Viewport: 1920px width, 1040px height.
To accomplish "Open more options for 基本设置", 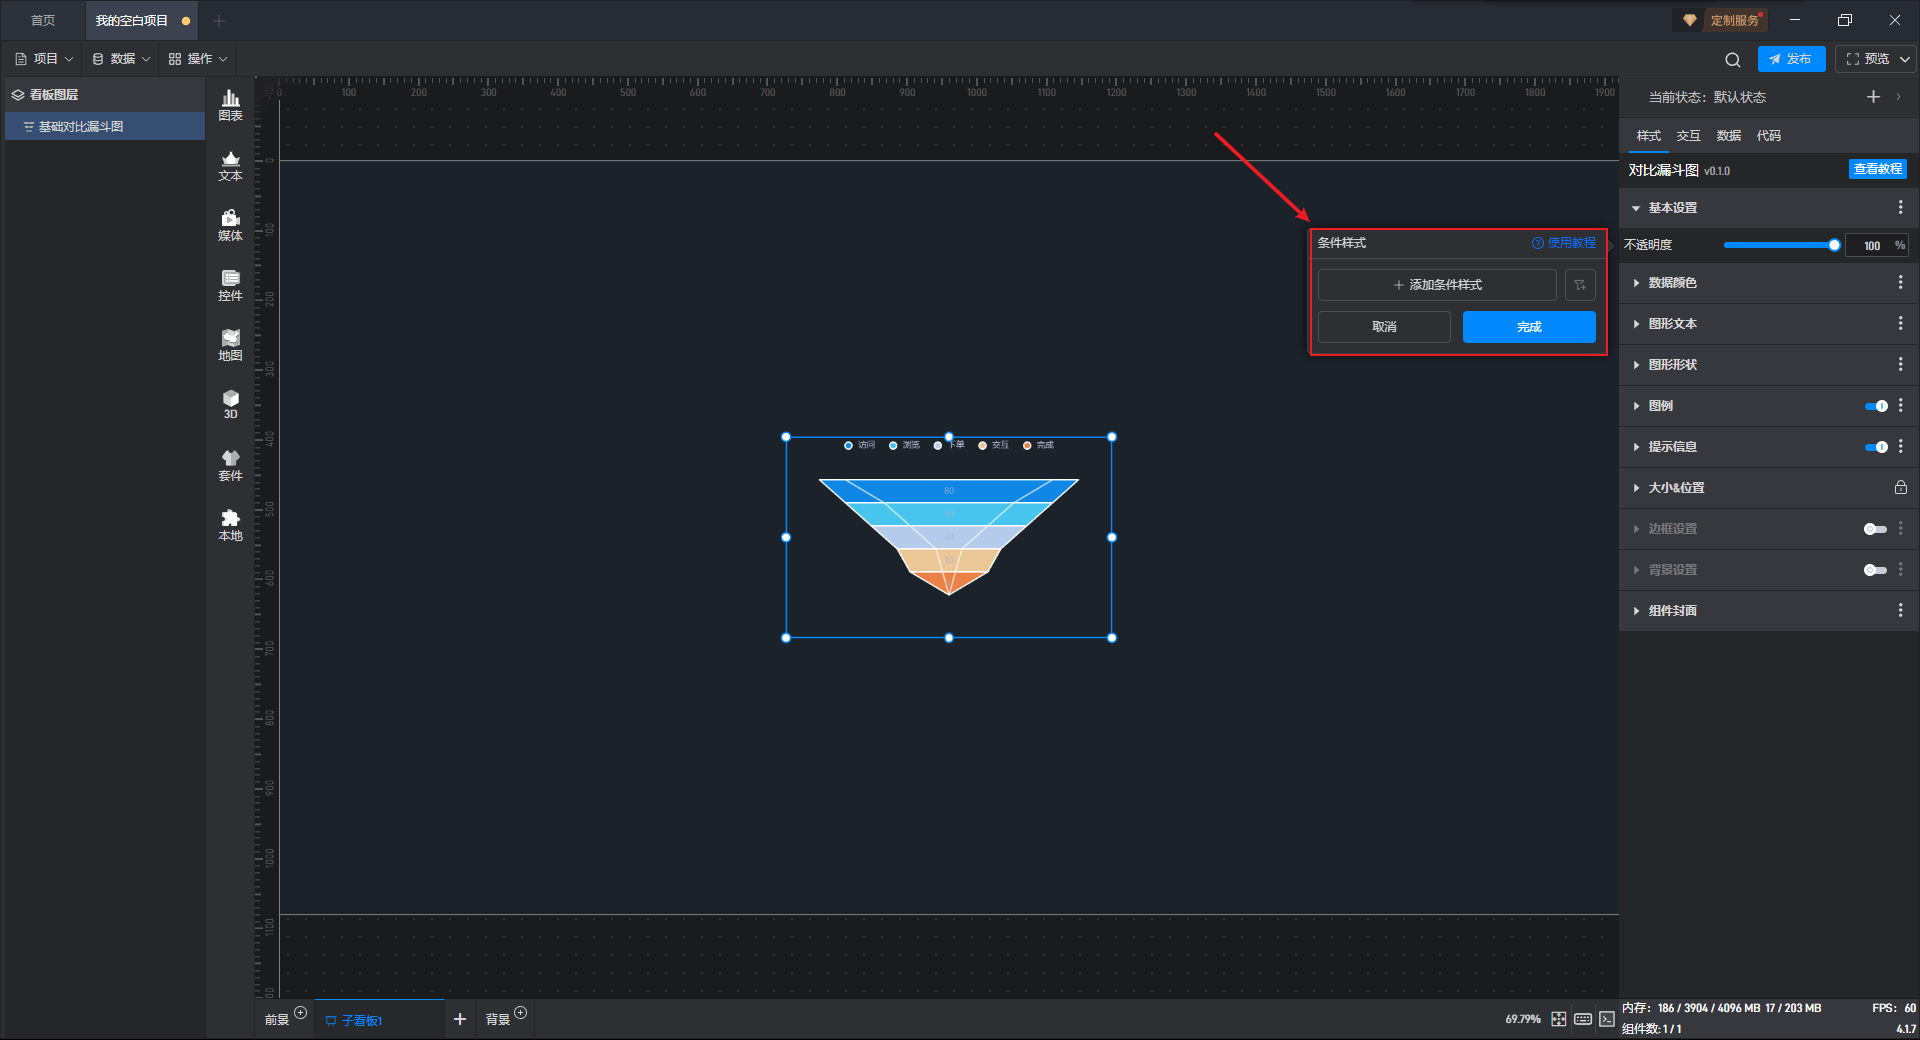I will pyautogui.click(x=1900, y=207).
